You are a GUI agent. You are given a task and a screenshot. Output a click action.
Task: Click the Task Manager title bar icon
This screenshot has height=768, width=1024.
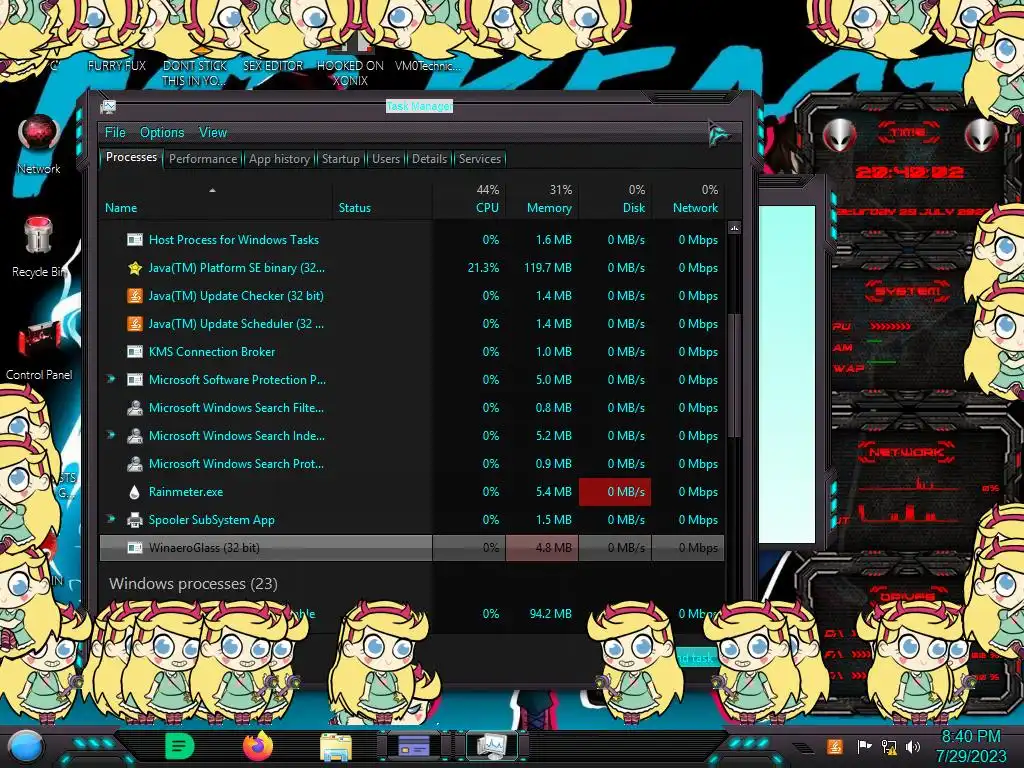tap(108, 107)
